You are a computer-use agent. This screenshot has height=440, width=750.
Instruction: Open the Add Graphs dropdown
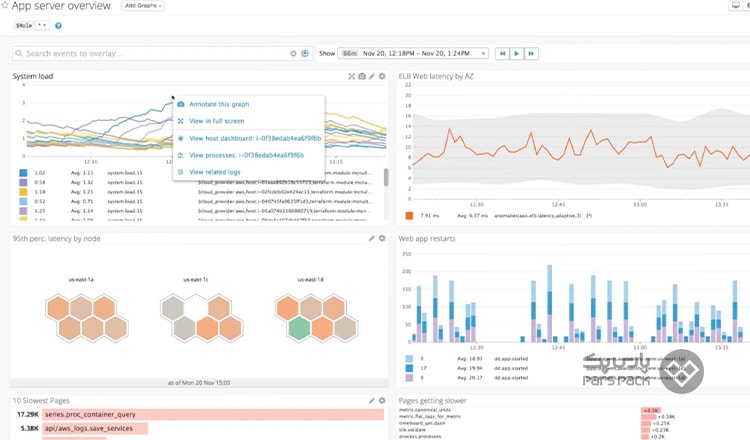143,6
